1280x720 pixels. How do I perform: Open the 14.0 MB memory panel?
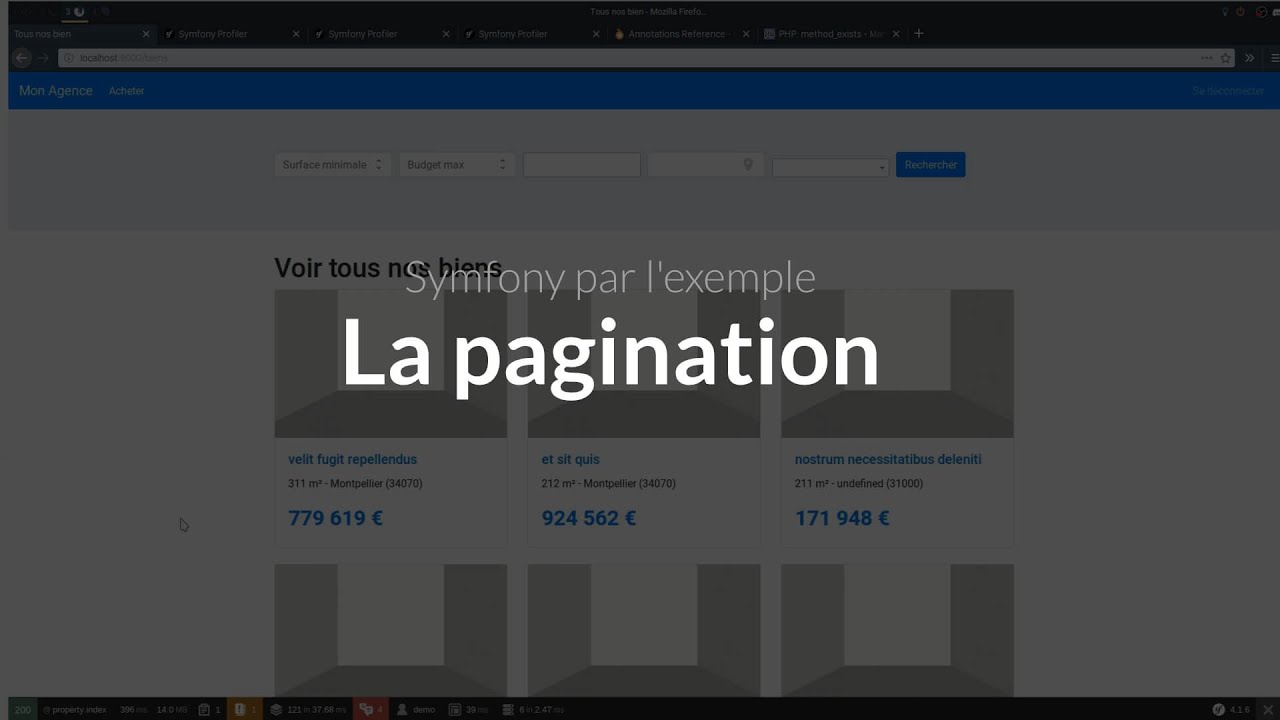tap(171, 710)
